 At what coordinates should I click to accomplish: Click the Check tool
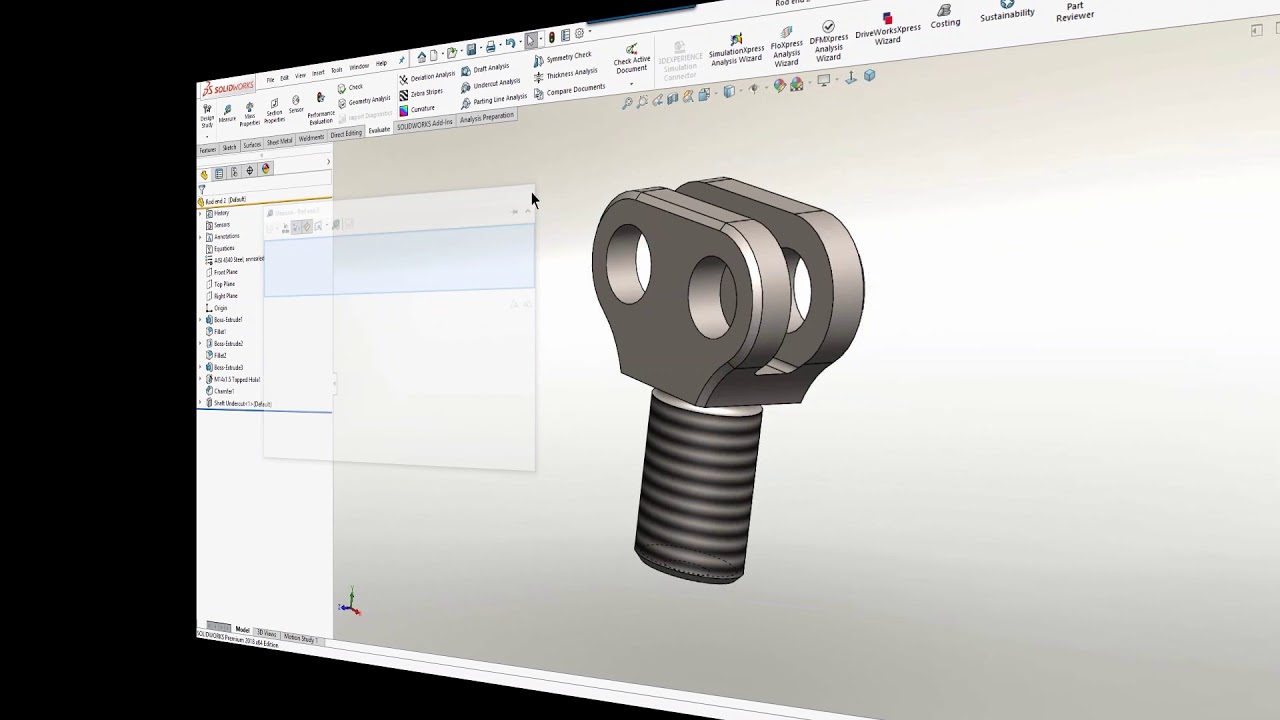pos(350,88)
